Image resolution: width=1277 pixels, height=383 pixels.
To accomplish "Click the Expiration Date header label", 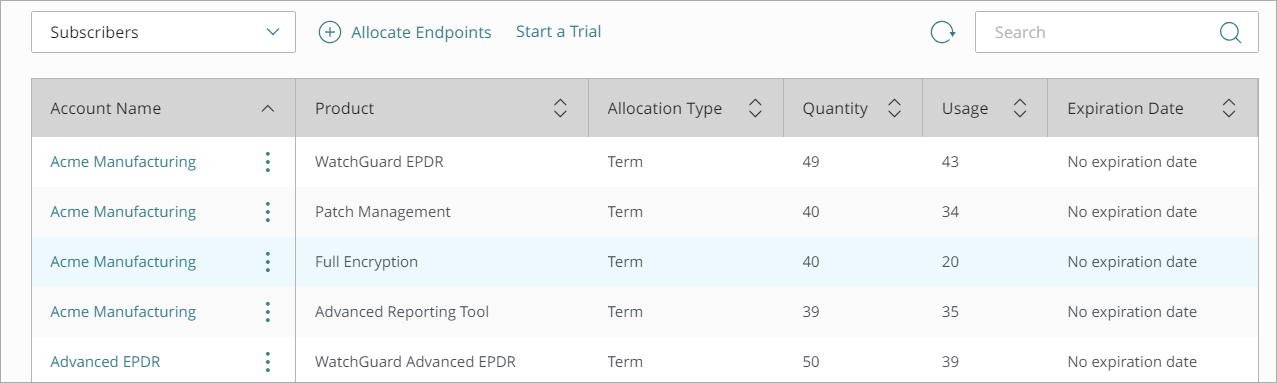I will coord(1125,108).
